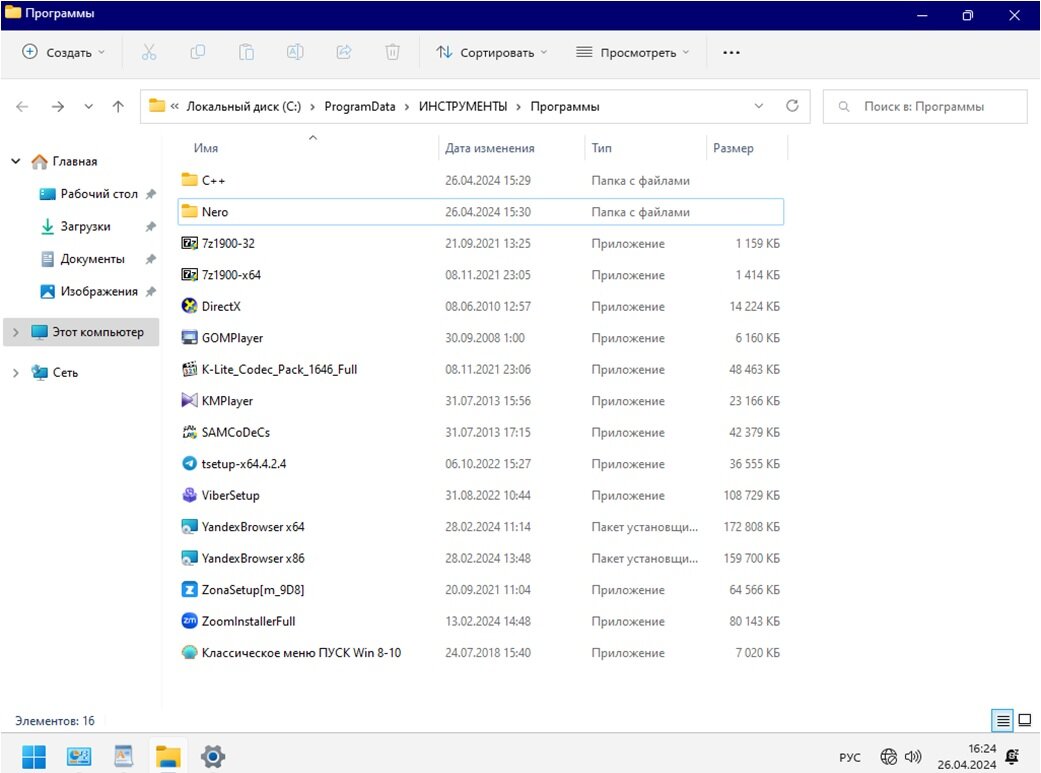Image resolution: width=1041 pixels, height=773 pixels.
Task: Open Изображения in sidebar
Action: tap(99, 292)
